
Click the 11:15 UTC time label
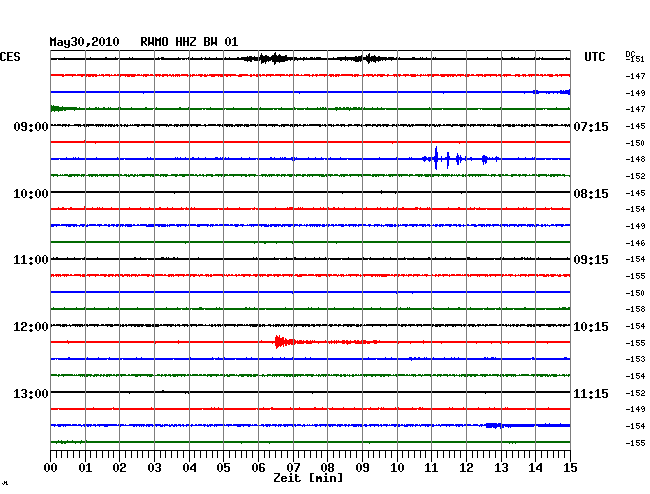[x=591, y=393]
